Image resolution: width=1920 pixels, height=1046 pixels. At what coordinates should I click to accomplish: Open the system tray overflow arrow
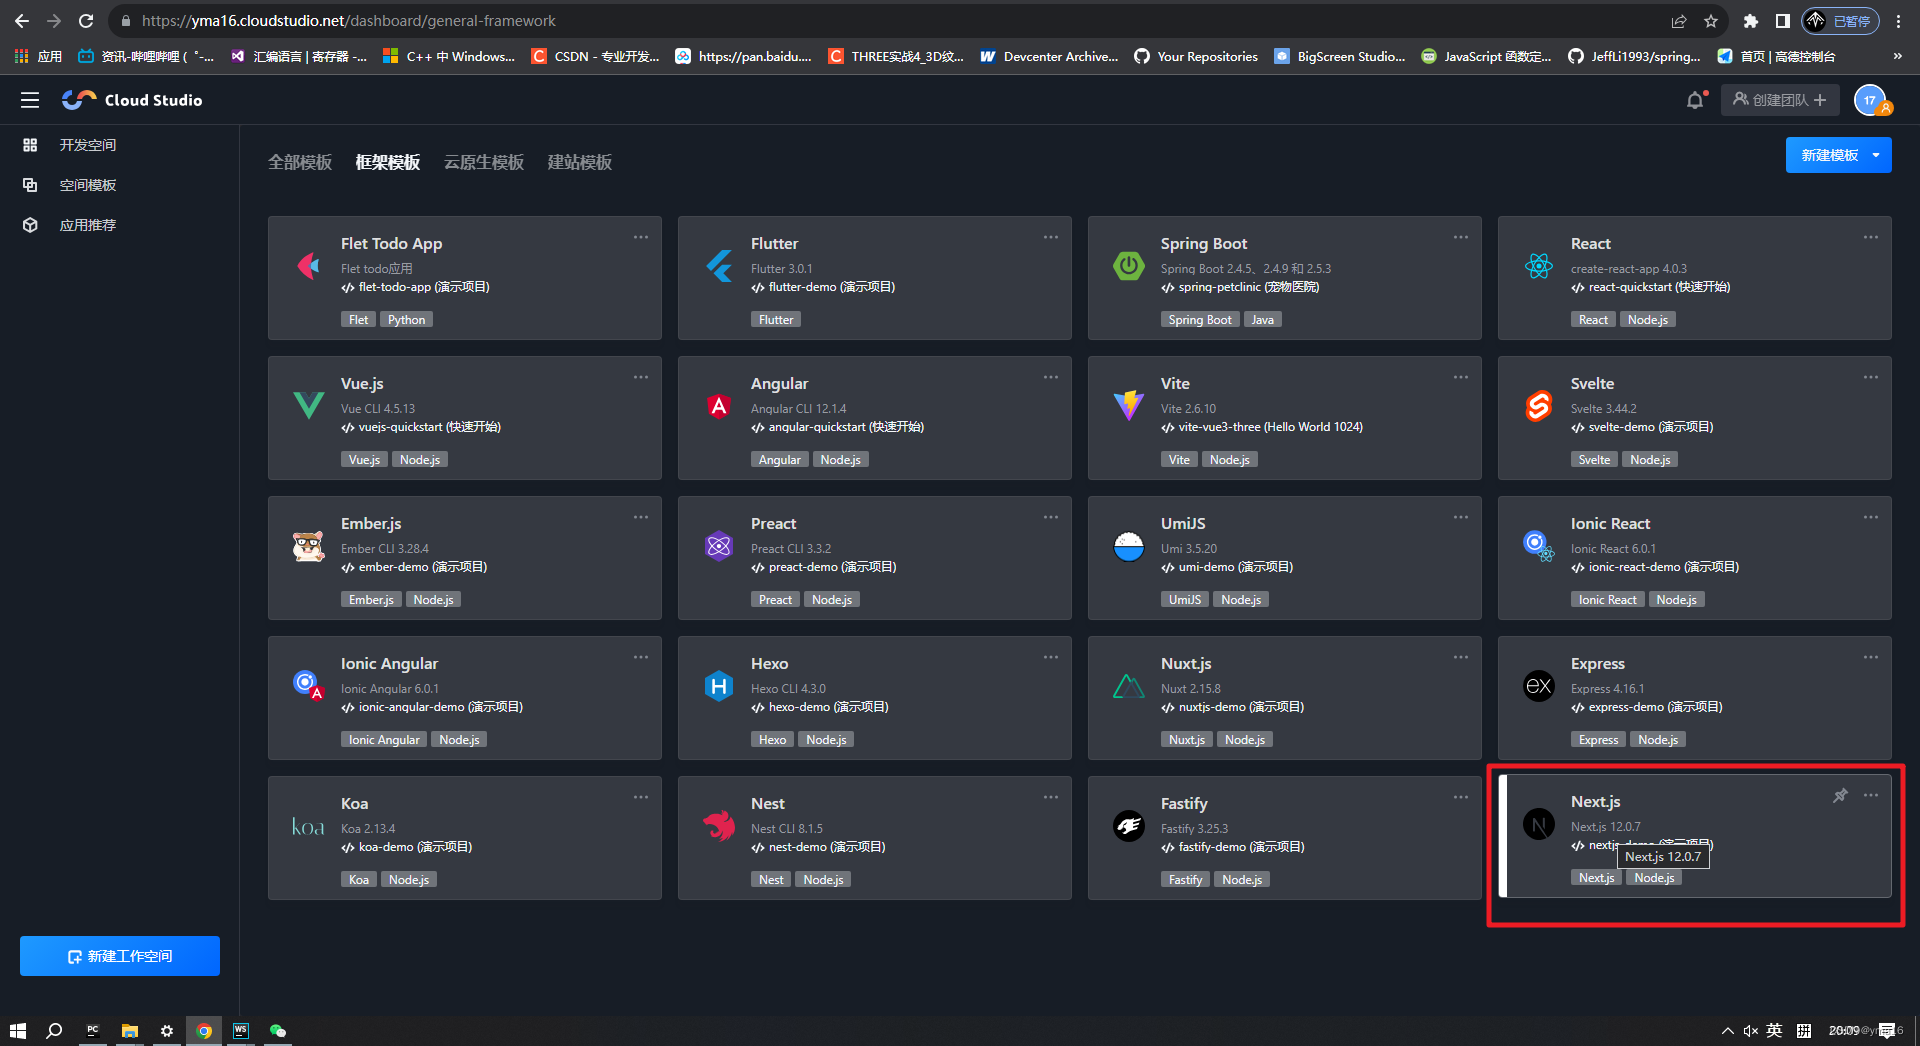1728,1031
